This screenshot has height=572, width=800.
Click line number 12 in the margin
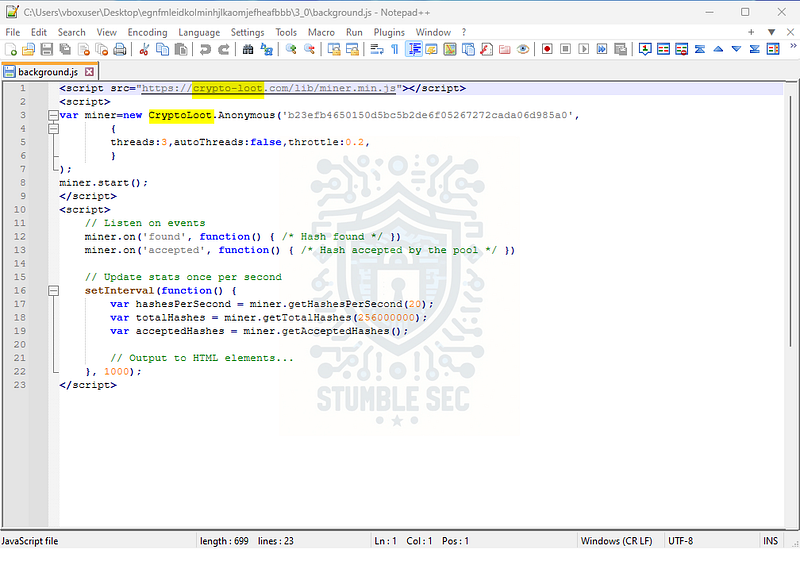(x=19, y=236)
